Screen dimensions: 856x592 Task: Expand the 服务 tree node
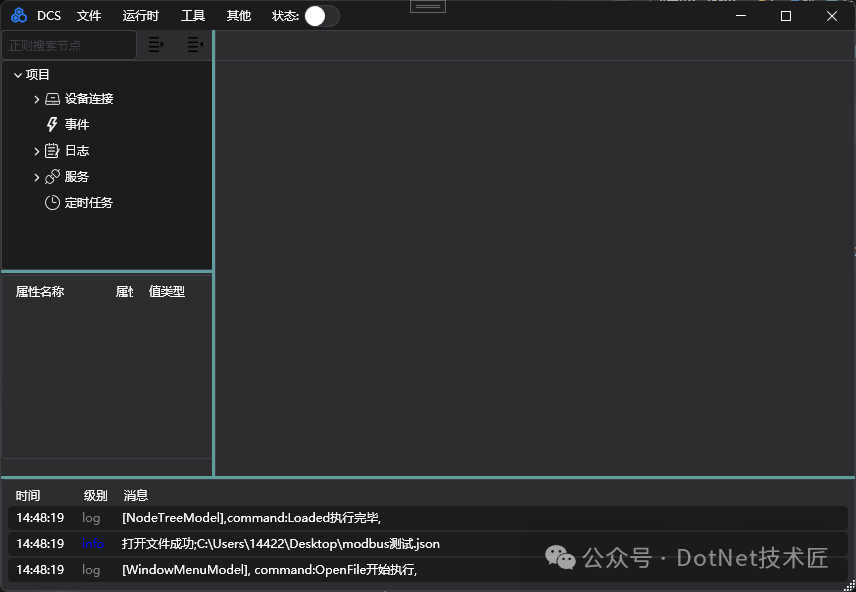tap(37, 176)
